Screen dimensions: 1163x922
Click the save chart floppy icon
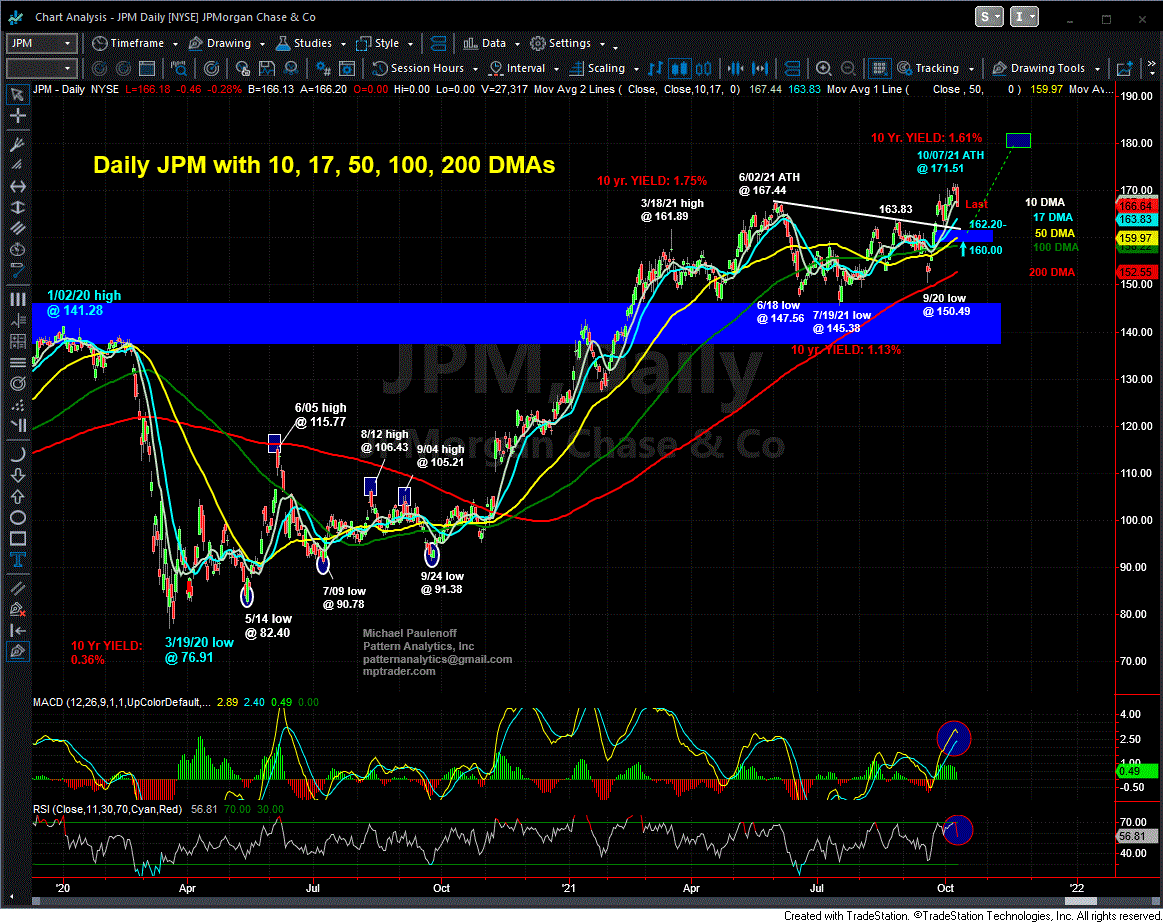coord(266,68)
